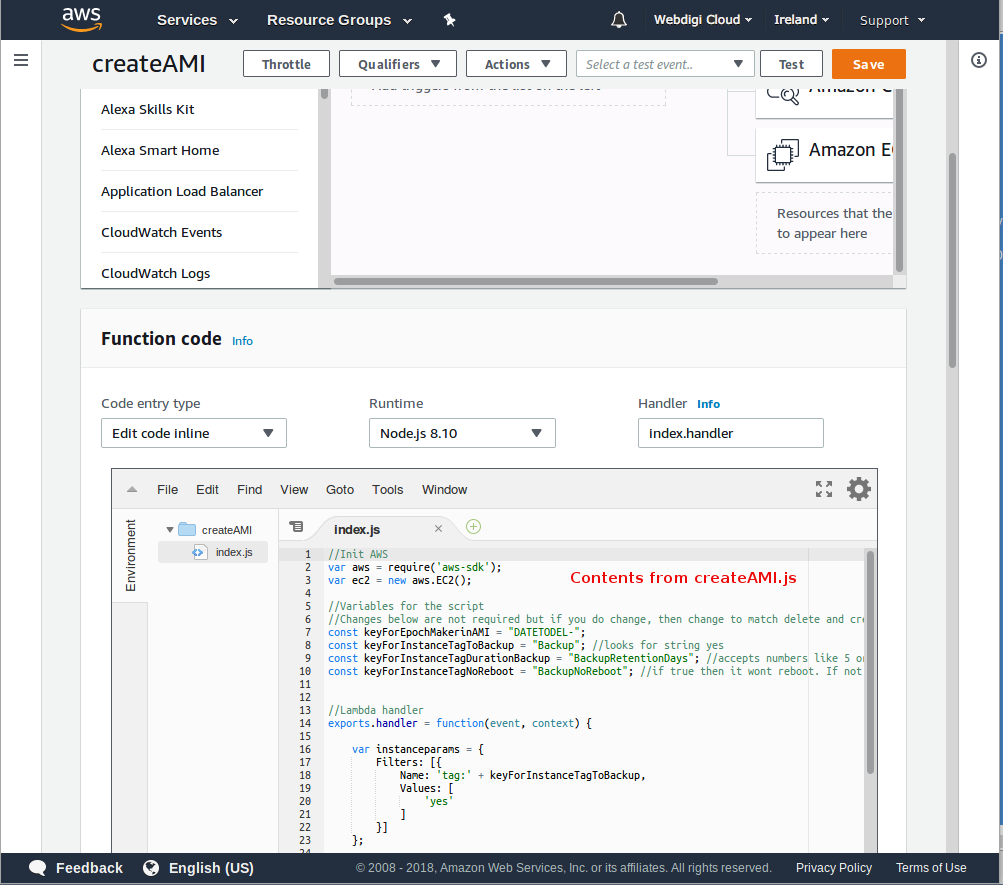The width and height of the screenshot is (1003, 885).
Task: Click the CloudWatch magnifier resource icon
Action: point(783,96)
